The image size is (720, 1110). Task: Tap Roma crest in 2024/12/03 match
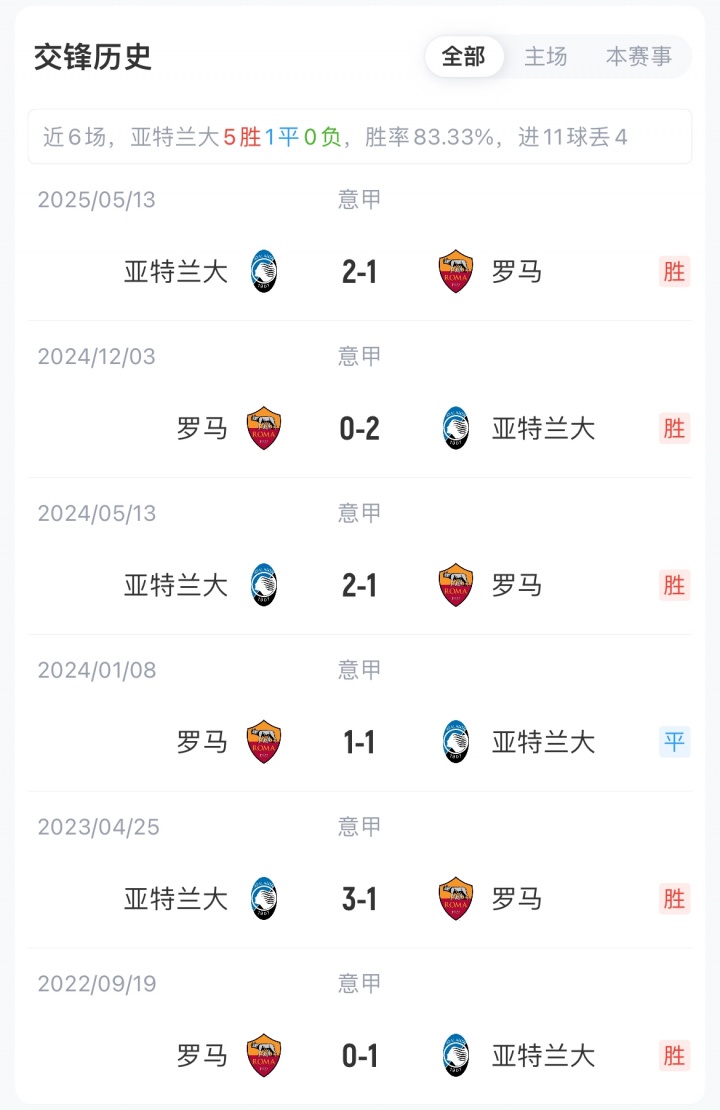[264, 428]
